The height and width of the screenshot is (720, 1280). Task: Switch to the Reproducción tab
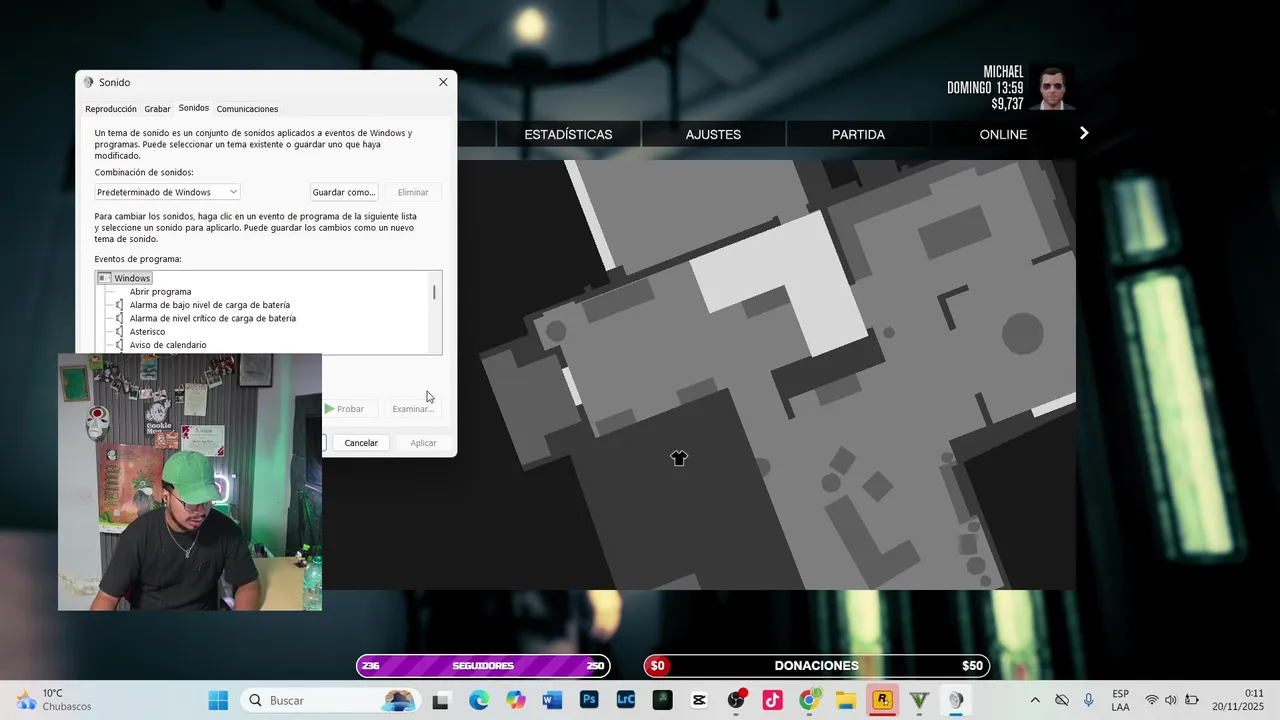click(x=111, y=109)
